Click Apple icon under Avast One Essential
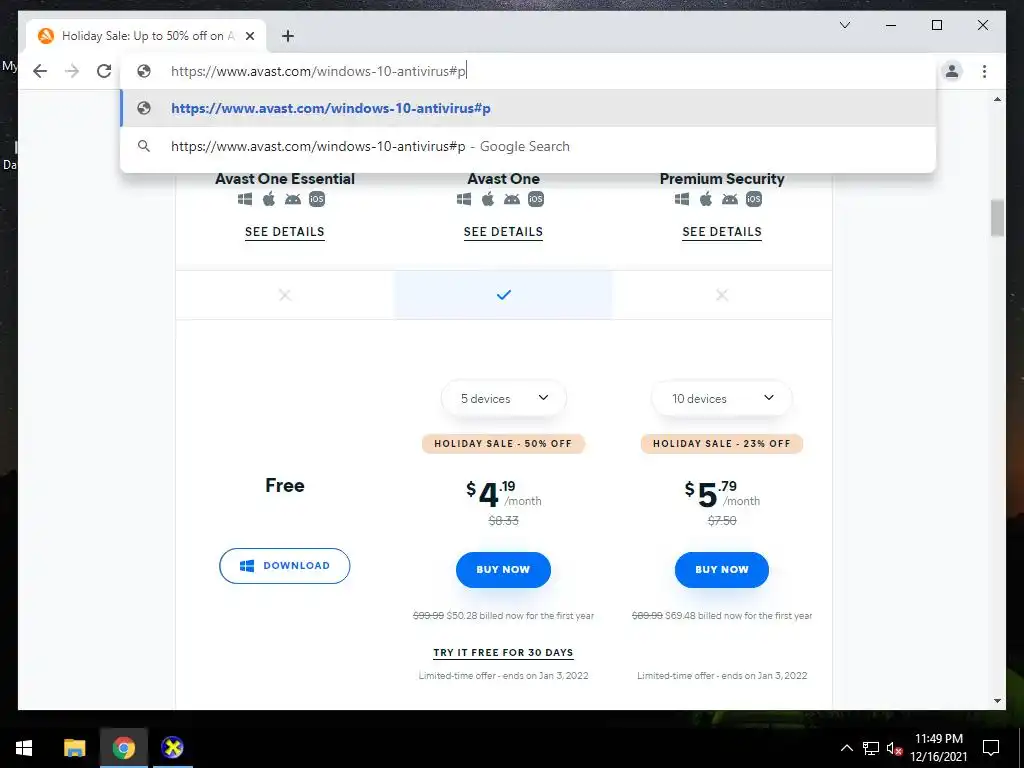 click(x=269, y=199)
